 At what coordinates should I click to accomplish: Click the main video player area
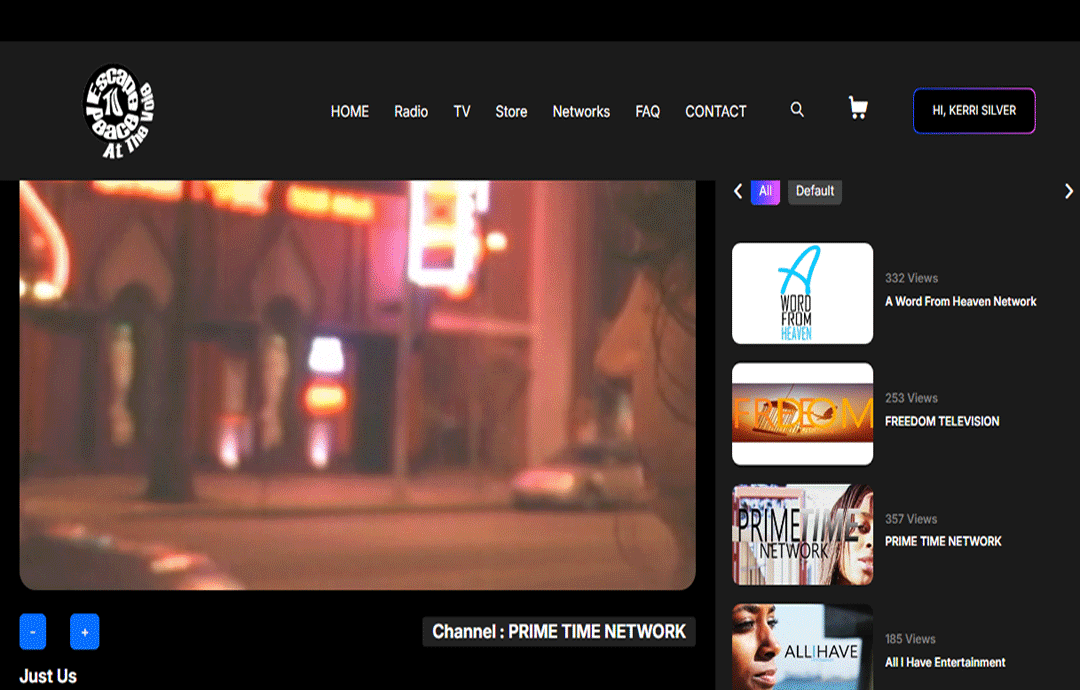click(x=357, y=385)
